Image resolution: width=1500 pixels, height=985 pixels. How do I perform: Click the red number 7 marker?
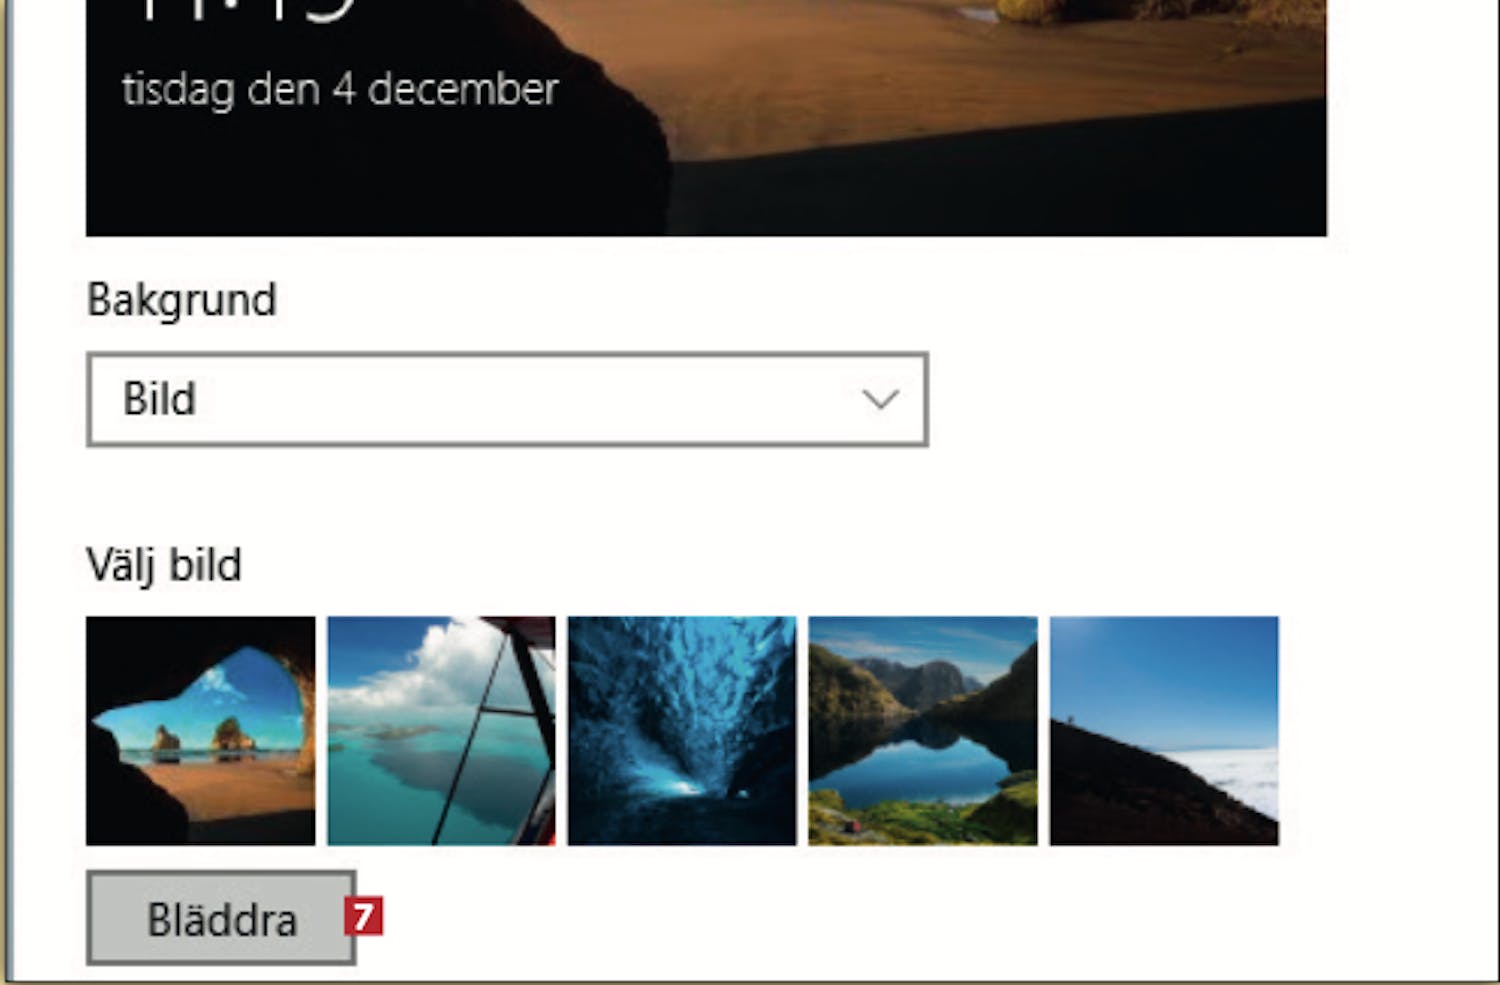[x=364, y=916]
